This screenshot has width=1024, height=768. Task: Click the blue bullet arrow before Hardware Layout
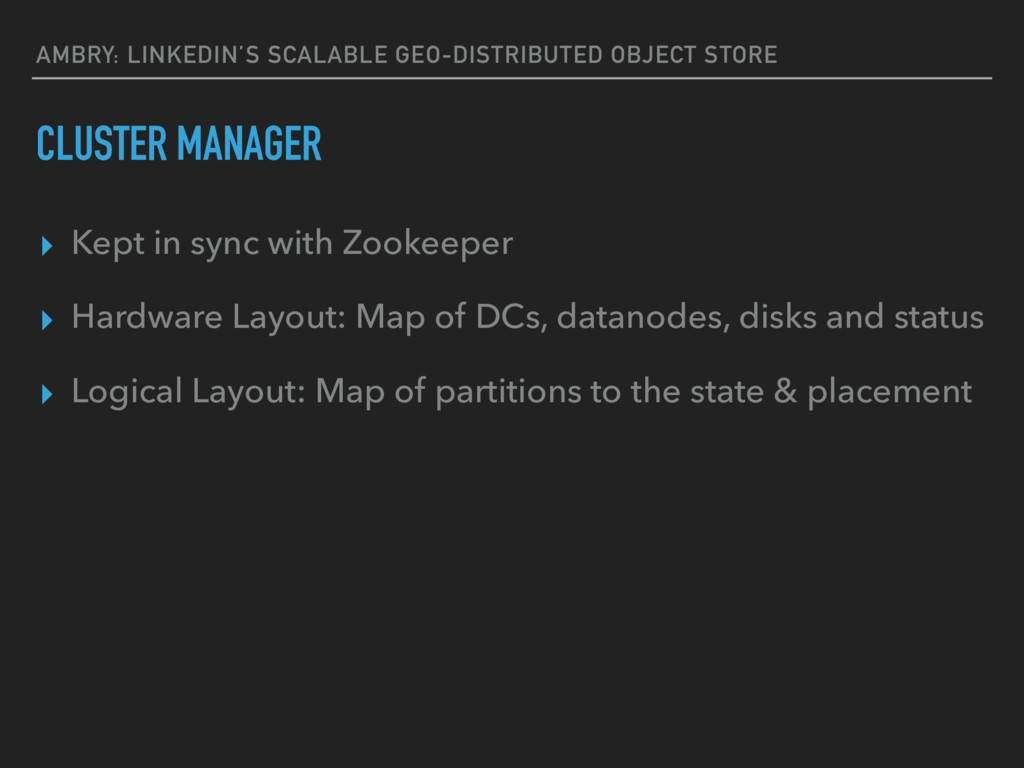pyautogui.click(x=46, y=320)
